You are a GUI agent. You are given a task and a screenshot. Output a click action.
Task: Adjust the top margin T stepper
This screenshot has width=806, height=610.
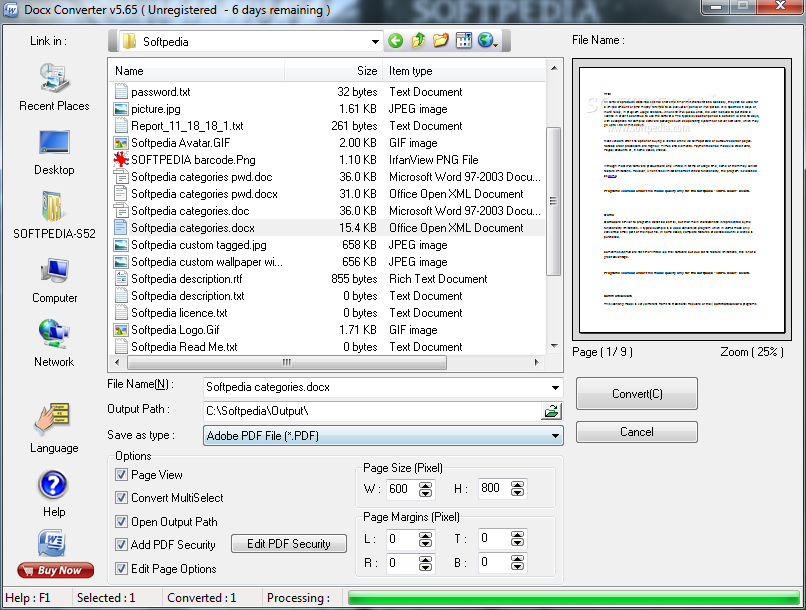(517, 539)
